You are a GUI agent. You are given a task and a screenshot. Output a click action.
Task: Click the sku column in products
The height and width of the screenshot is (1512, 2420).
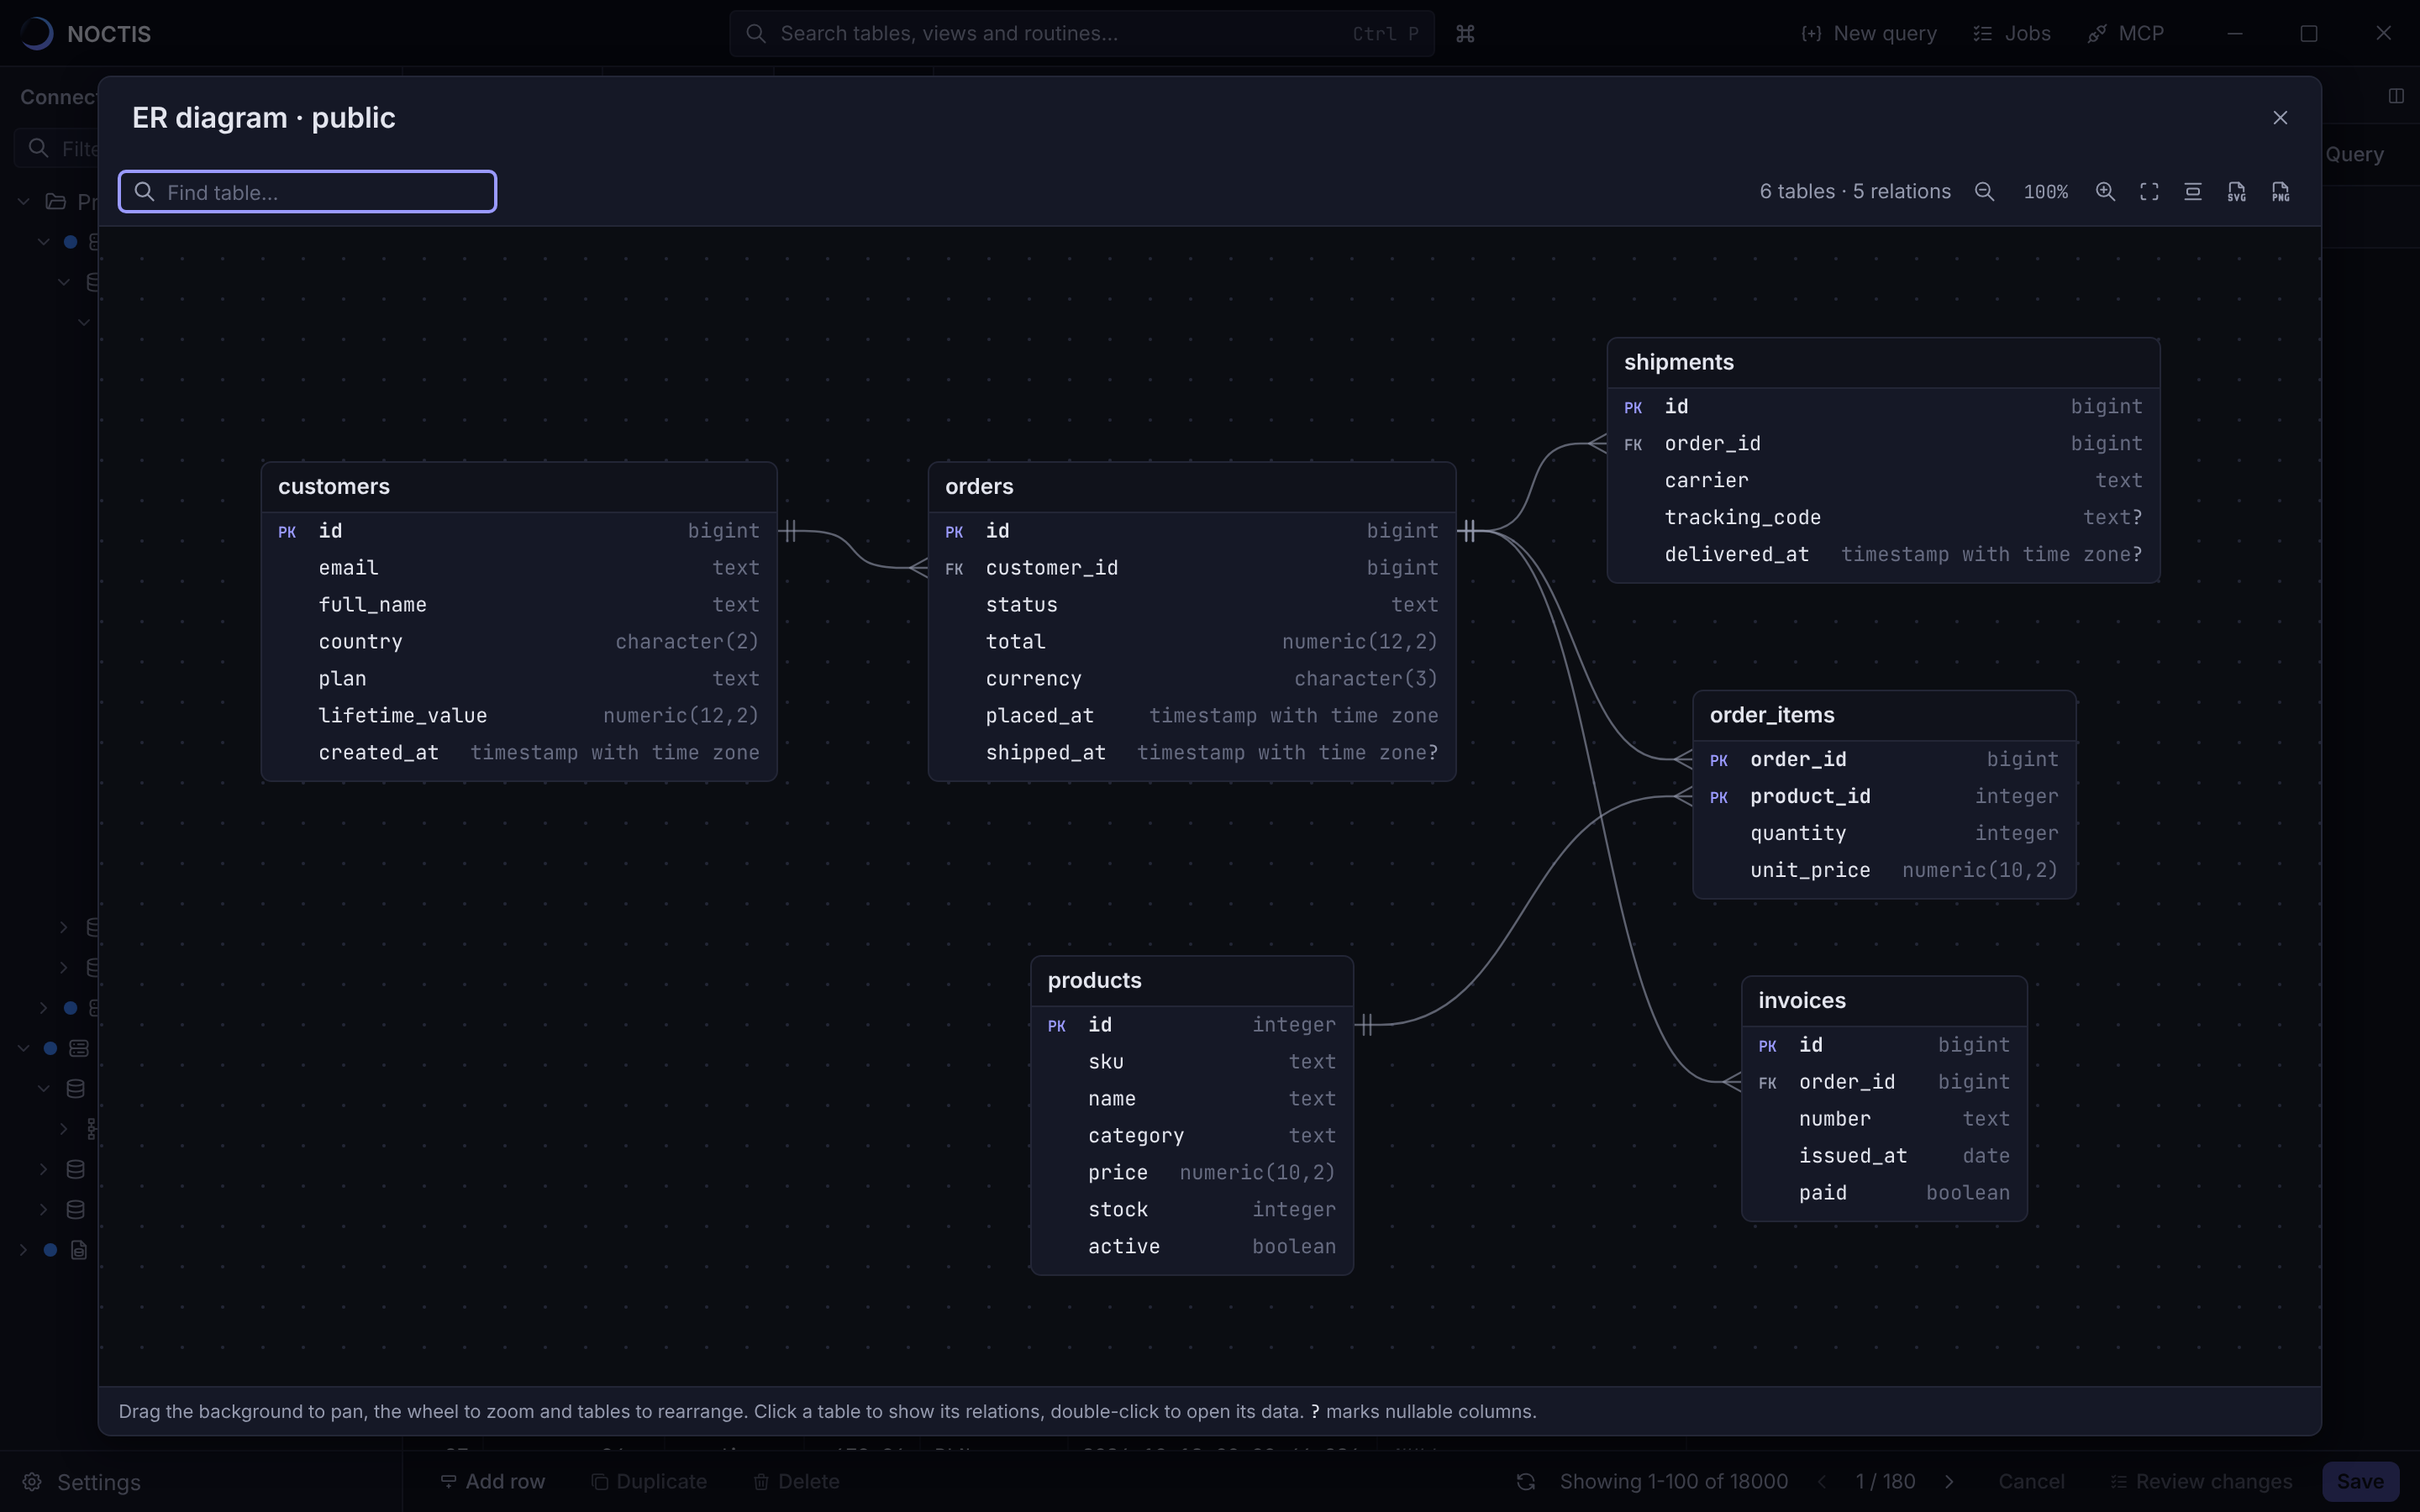click(1192, 1062)
